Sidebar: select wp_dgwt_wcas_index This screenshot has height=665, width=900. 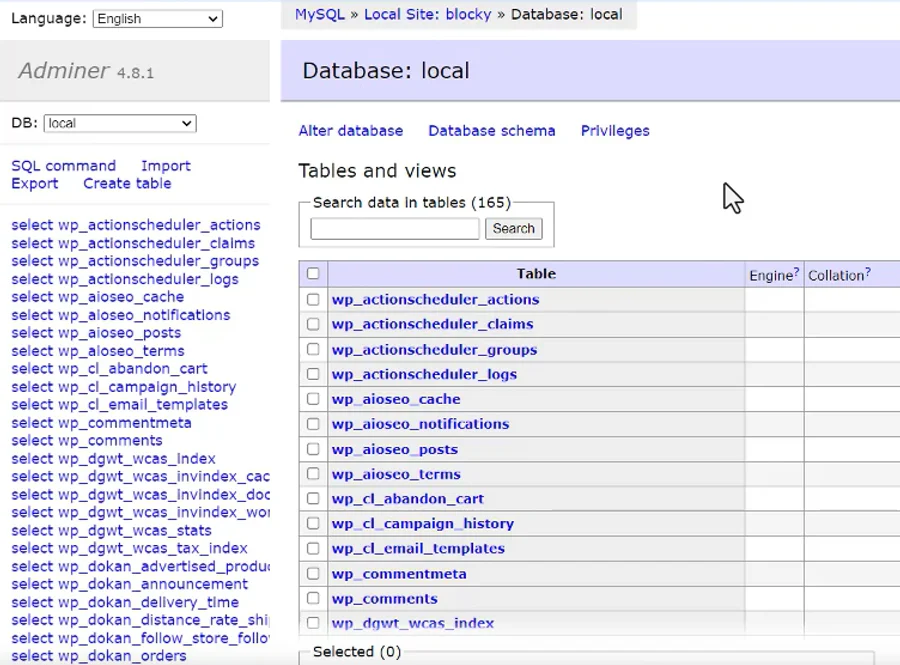click(x=114, y=458)
